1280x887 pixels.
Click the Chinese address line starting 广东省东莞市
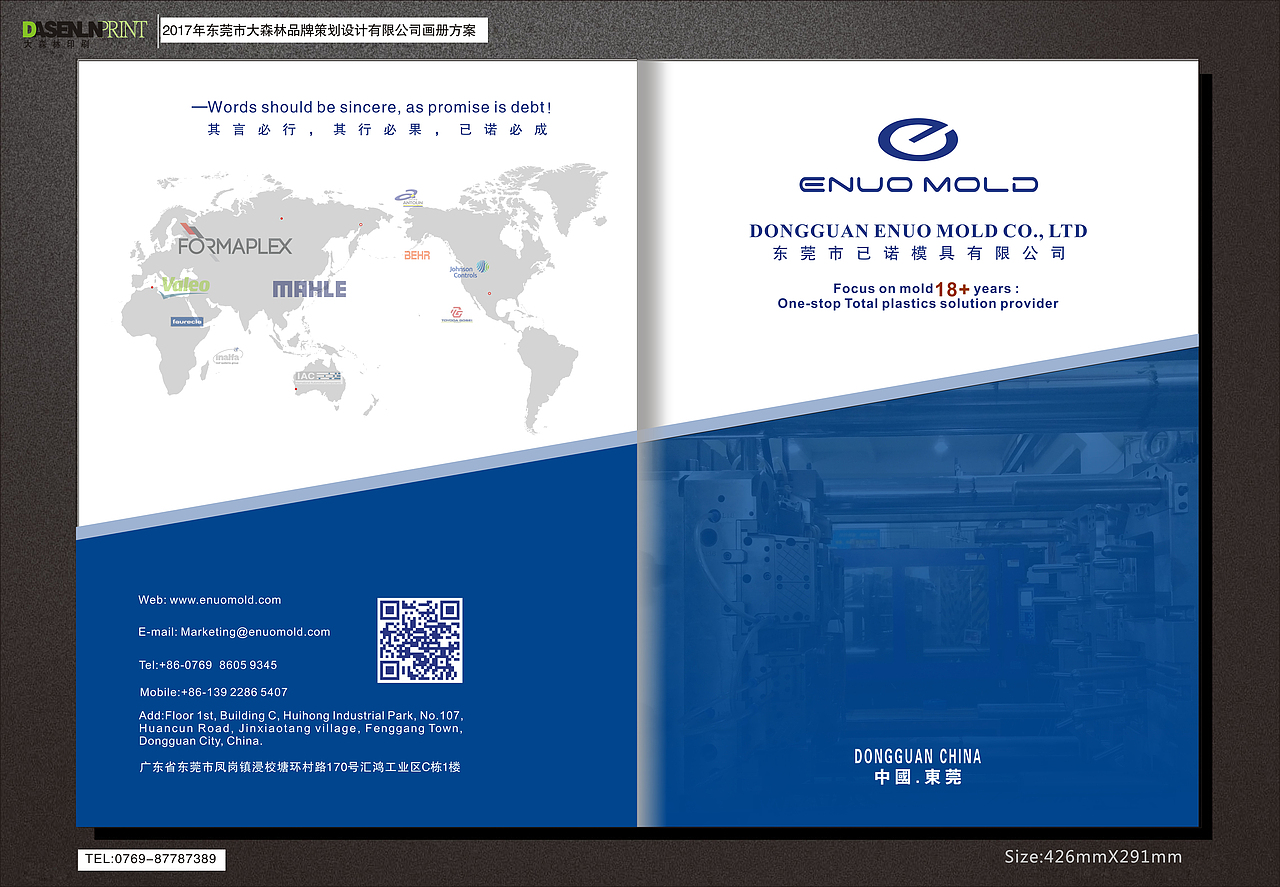tap(300, 767)
